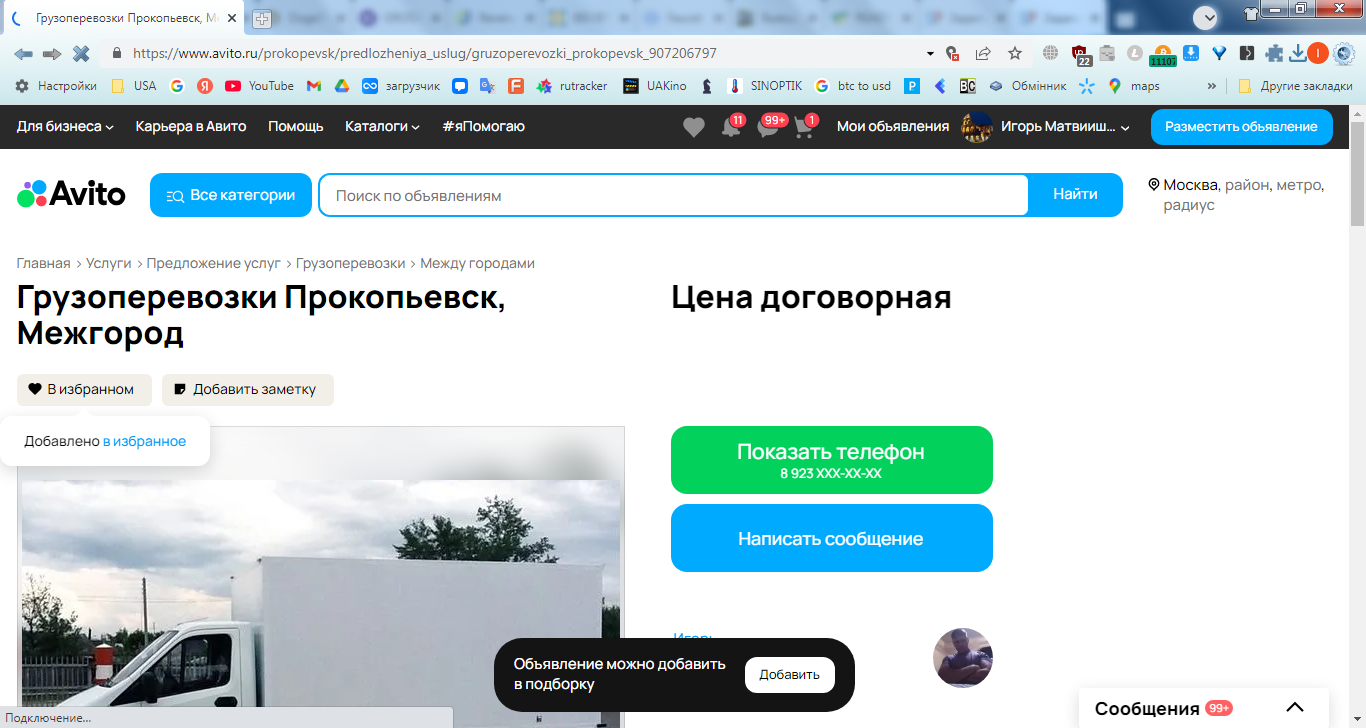1366x728 pixels.
Task: Open the tab search dropdown arrow
Action: click(x=1206, y=17)
